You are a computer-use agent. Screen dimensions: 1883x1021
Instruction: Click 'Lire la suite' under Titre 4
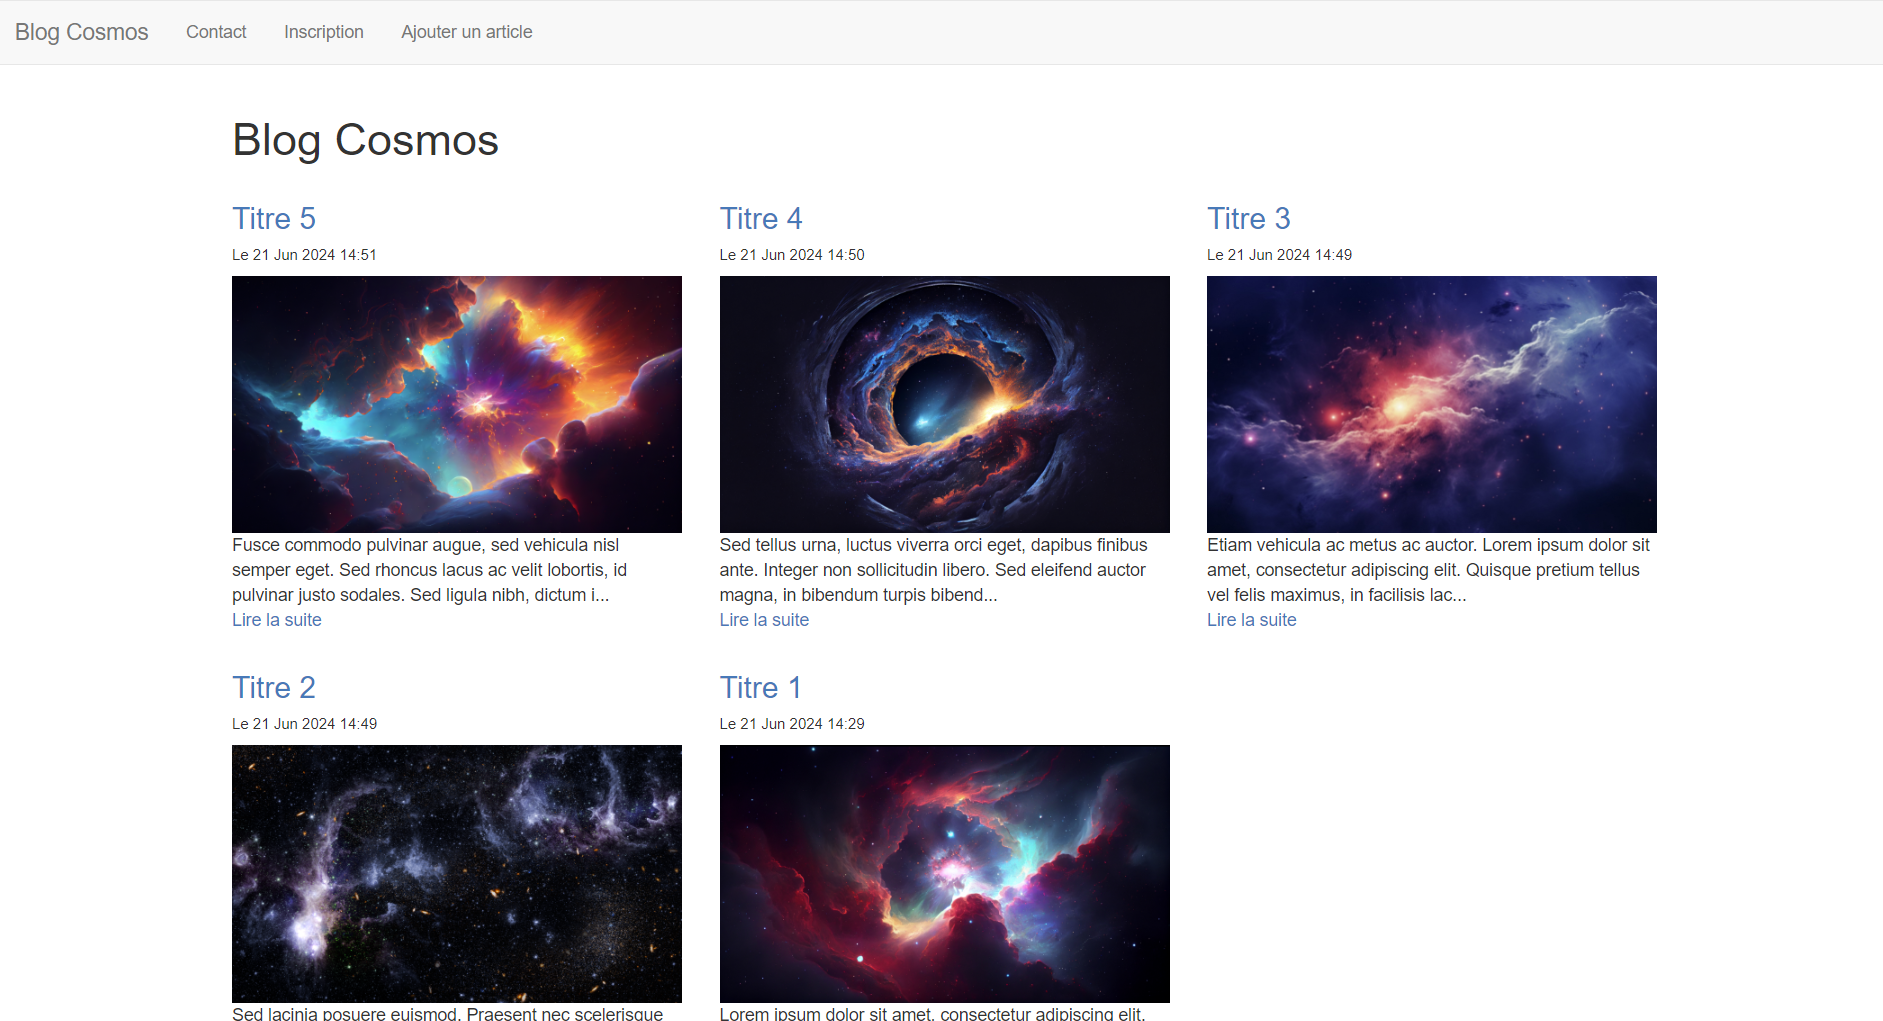(764, 619)
